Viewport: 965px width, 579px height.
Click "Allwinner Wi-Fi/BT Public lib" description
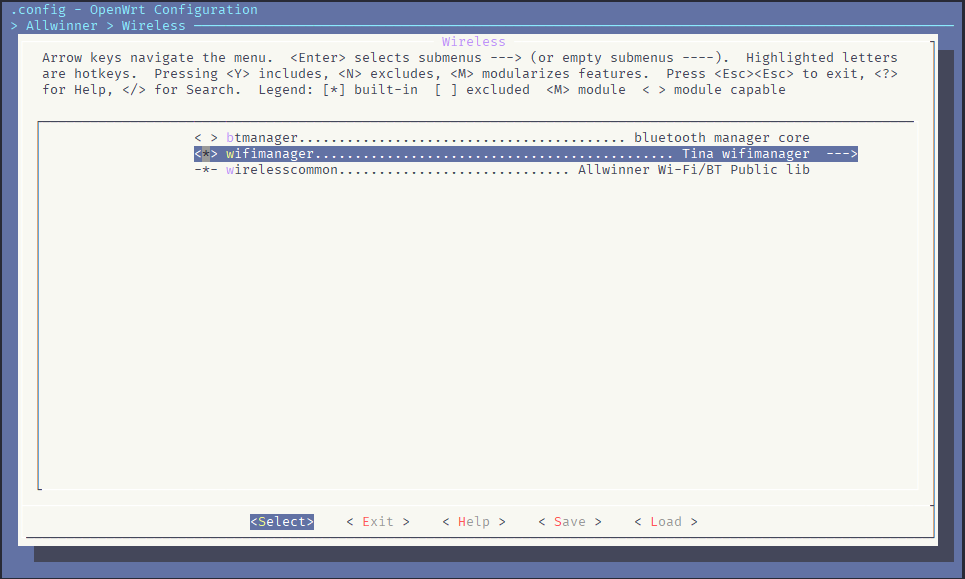point(694,170)
